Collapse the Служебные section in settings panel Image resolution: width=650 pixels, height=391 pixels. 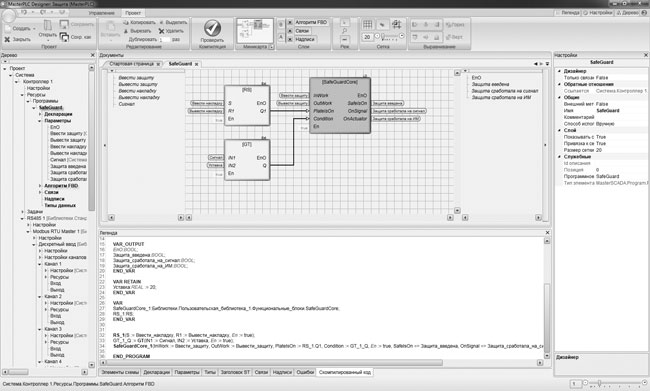tap(559, 157)
